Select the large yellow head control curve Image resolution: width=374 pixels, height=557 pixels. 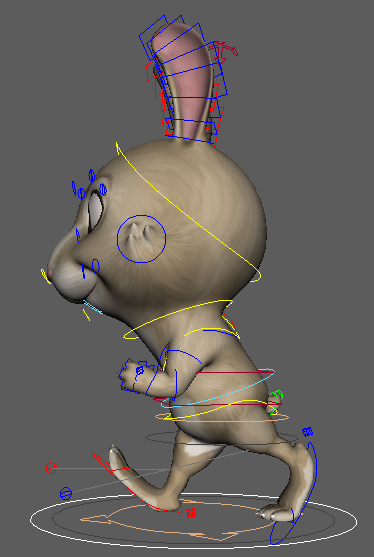pos(188,212)
